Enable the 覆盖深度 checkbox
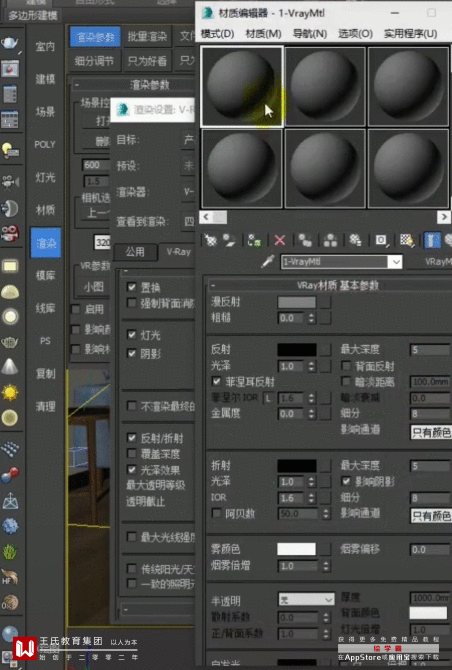This screenshot has height=670, width=452. 132,453
